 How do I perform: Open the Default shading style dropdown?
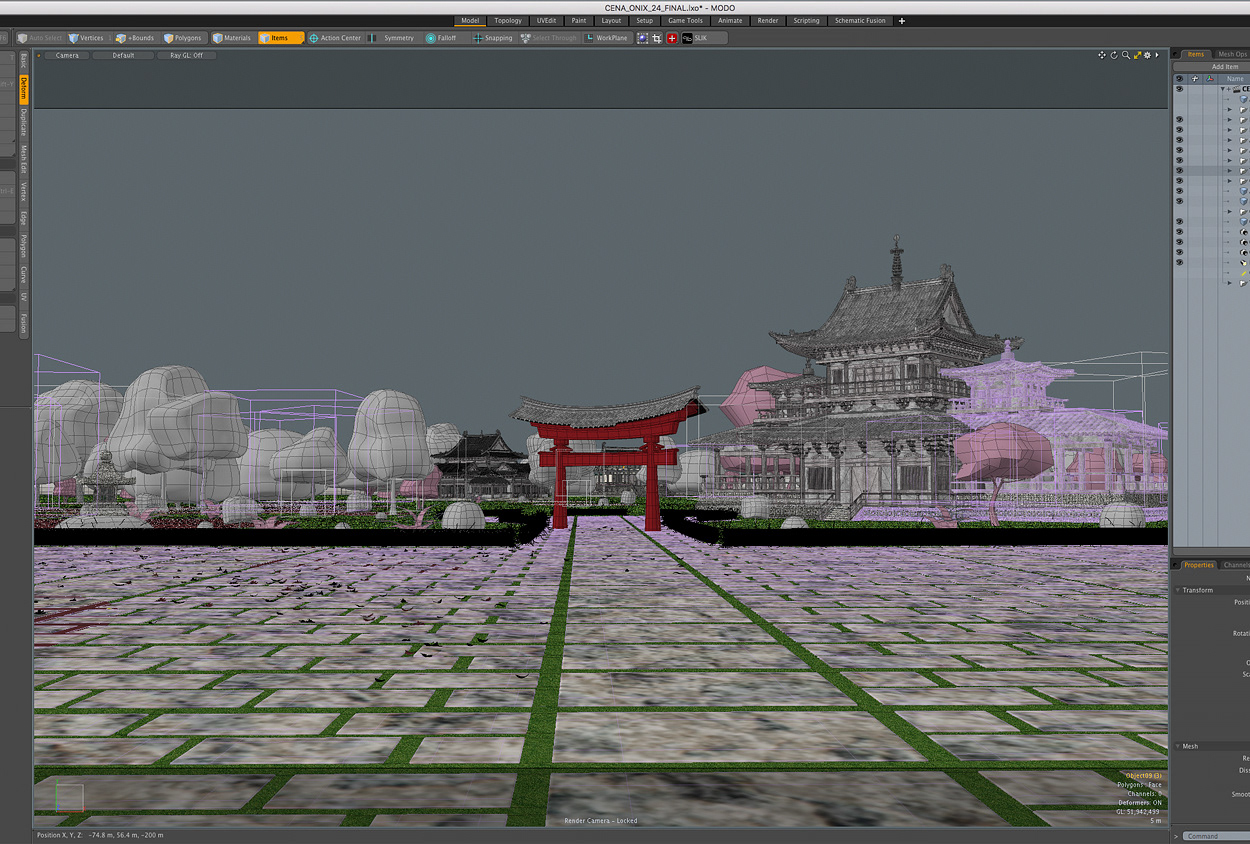[123, 55]
